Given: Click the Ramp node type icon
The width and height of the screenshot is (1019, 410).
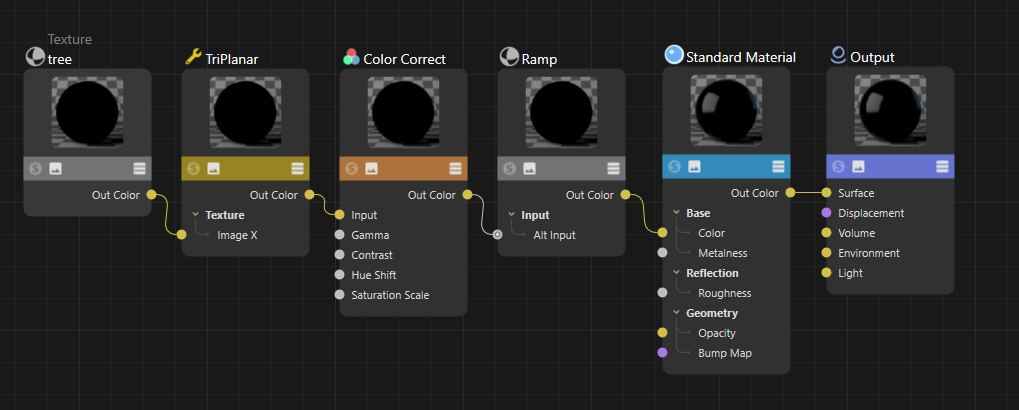Looking at the screenshot, I should coord(510,57).
